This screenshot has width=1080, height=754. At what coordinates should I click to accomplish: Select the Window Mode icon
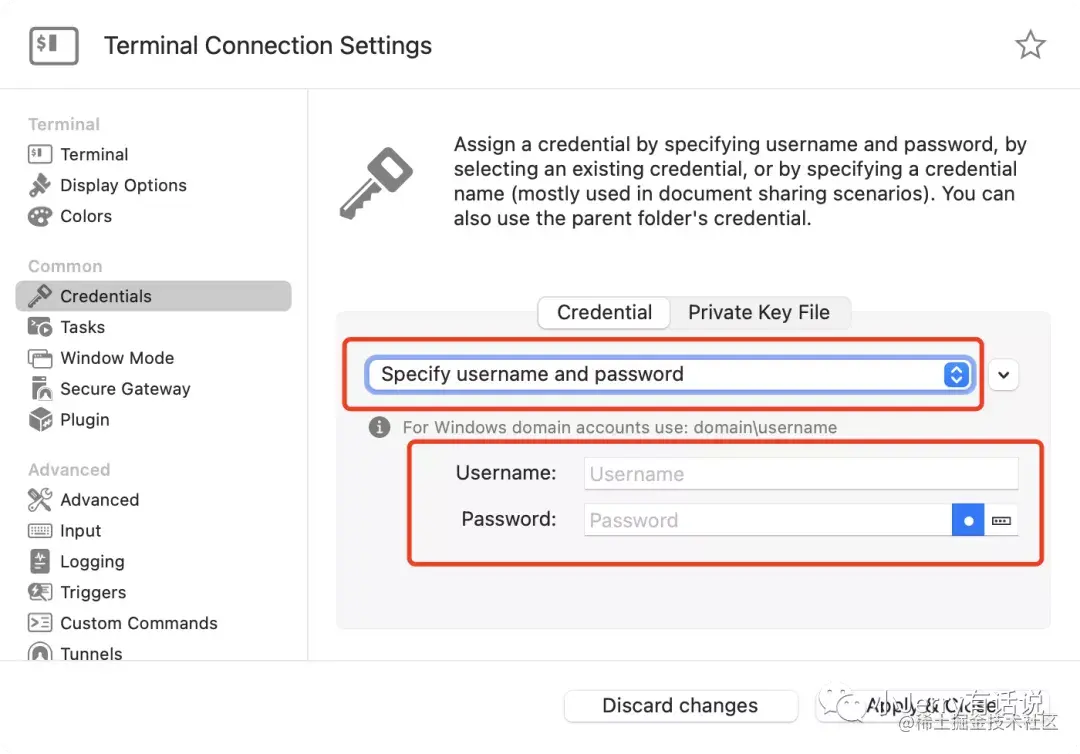pos(40,358)
